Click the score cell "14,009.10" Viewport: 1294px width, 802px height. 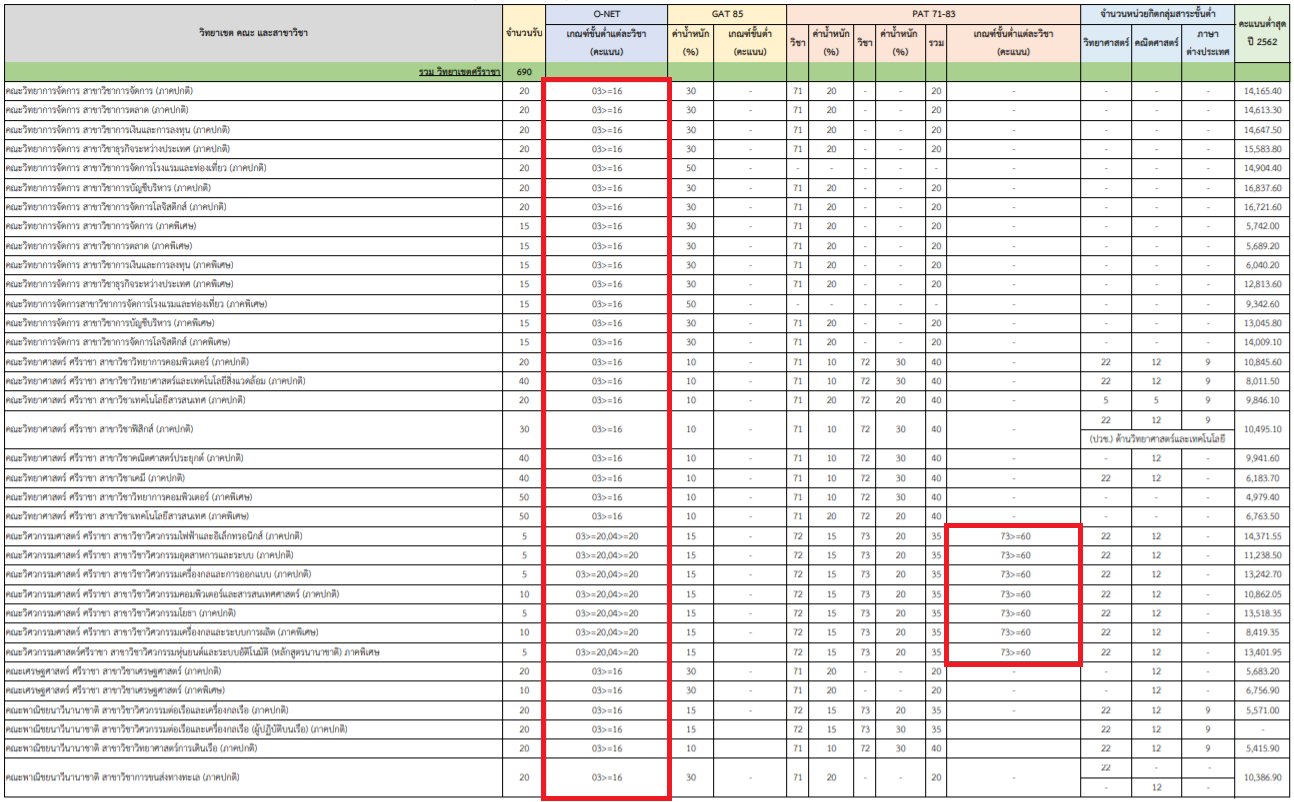click(1262, 342)
